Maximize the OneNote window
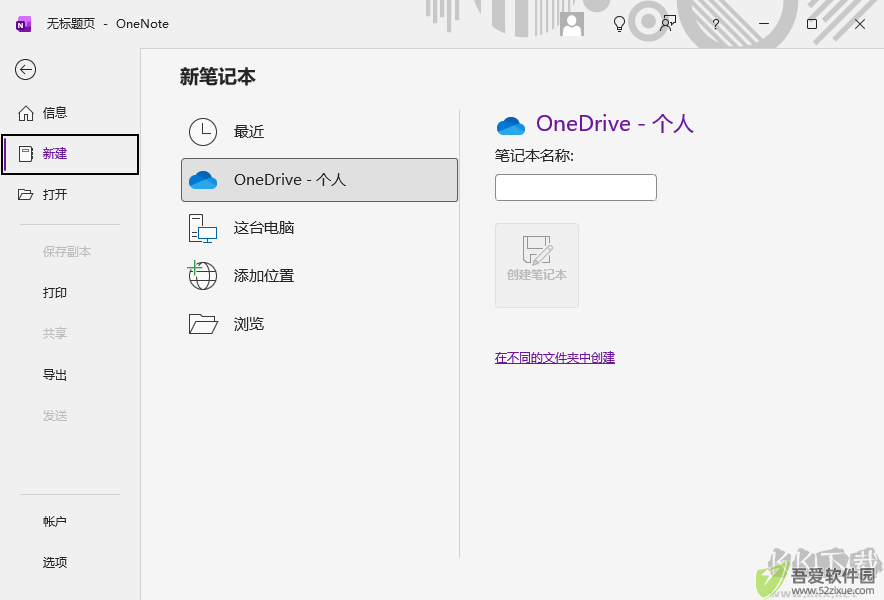 [x=812, y=24]
